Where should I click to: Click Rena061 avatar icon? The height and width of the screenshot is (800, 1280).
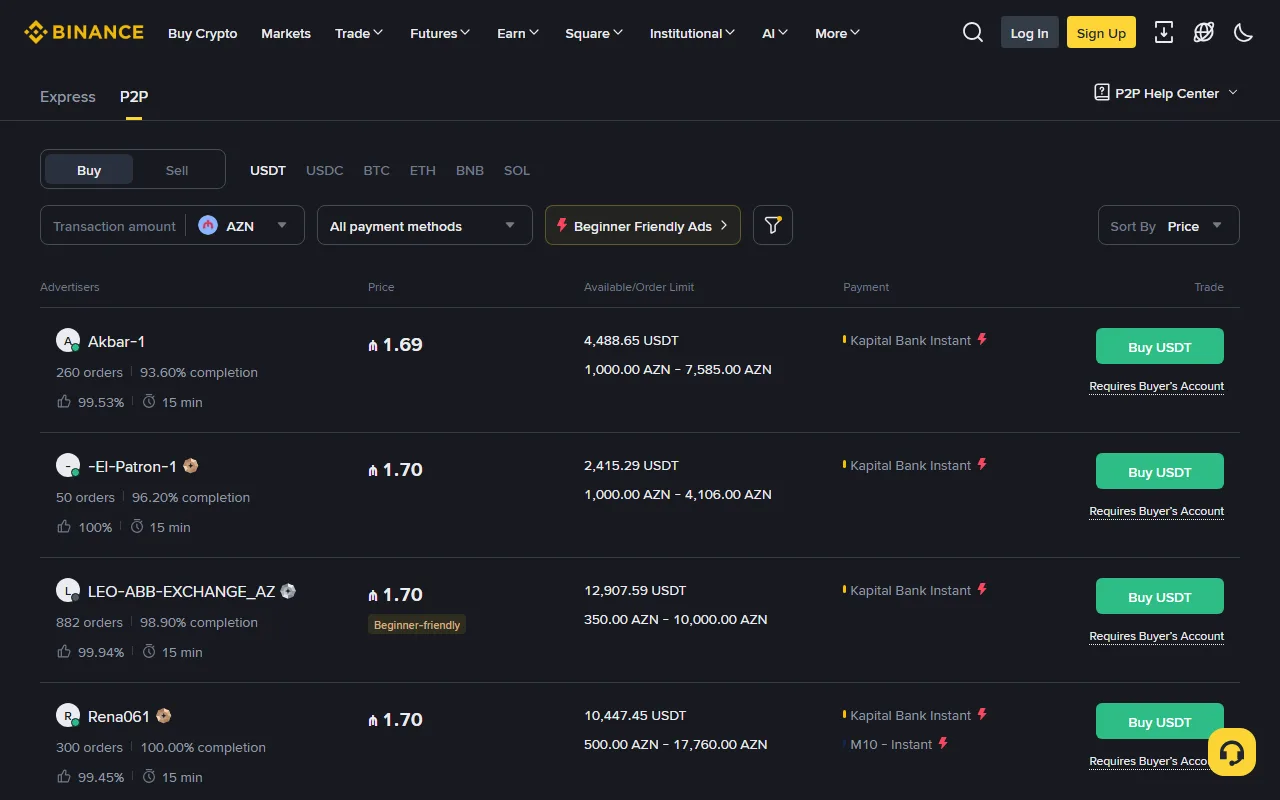click(68, 716)
